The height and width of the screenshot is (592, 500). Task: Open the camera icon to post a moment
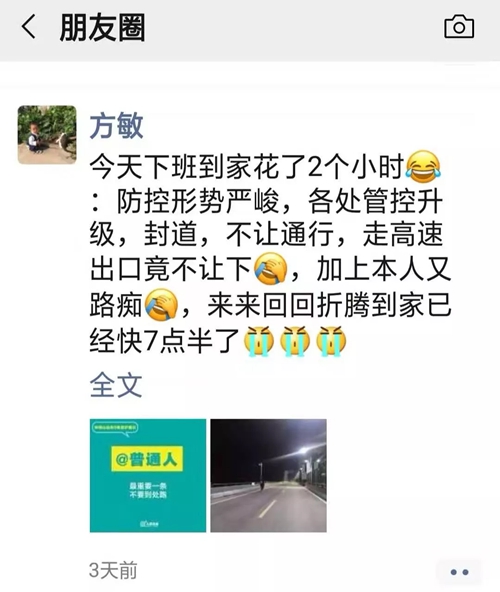pyautogui.click(x=459, y=26)
